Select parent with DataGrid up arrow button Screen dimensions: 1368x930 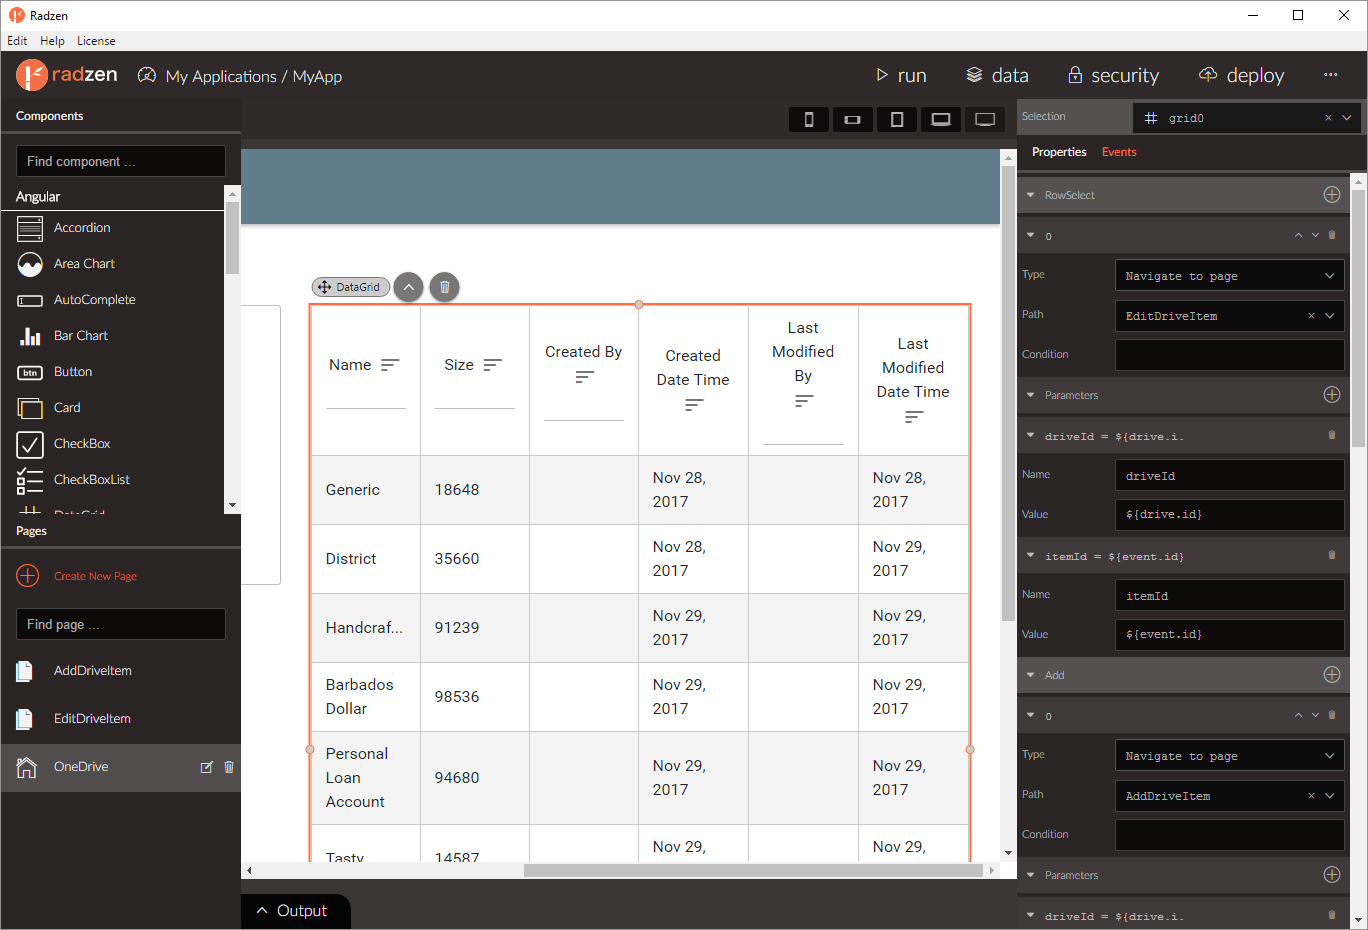pyautogui.click(x=408, y=287)
